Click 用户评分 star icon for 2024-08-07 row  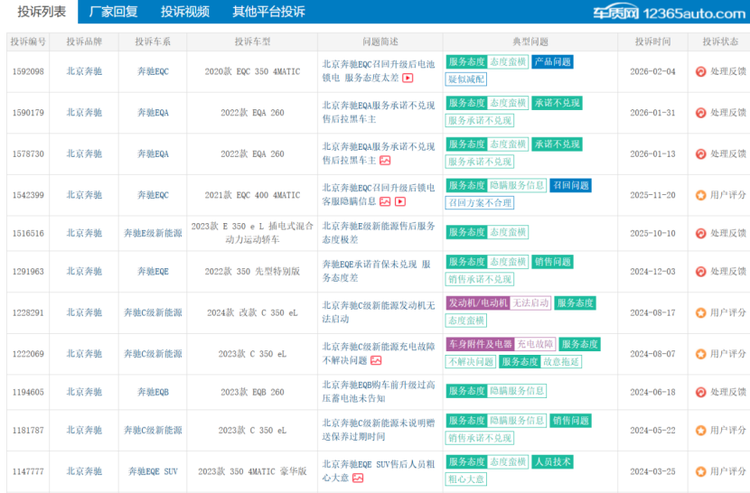[x=701, y=354]
